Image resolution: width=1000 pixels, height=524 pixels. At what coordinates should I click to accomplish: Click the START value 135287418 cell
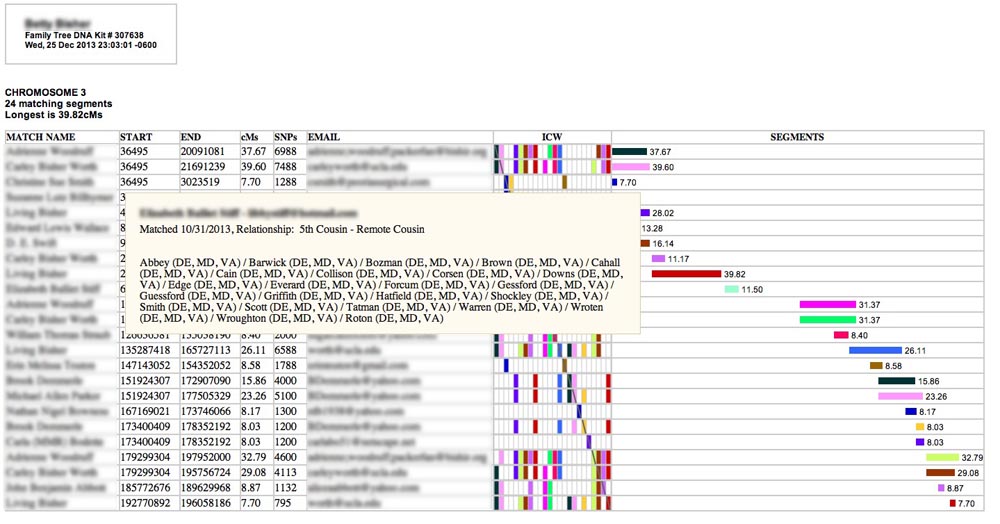(148, 351)
